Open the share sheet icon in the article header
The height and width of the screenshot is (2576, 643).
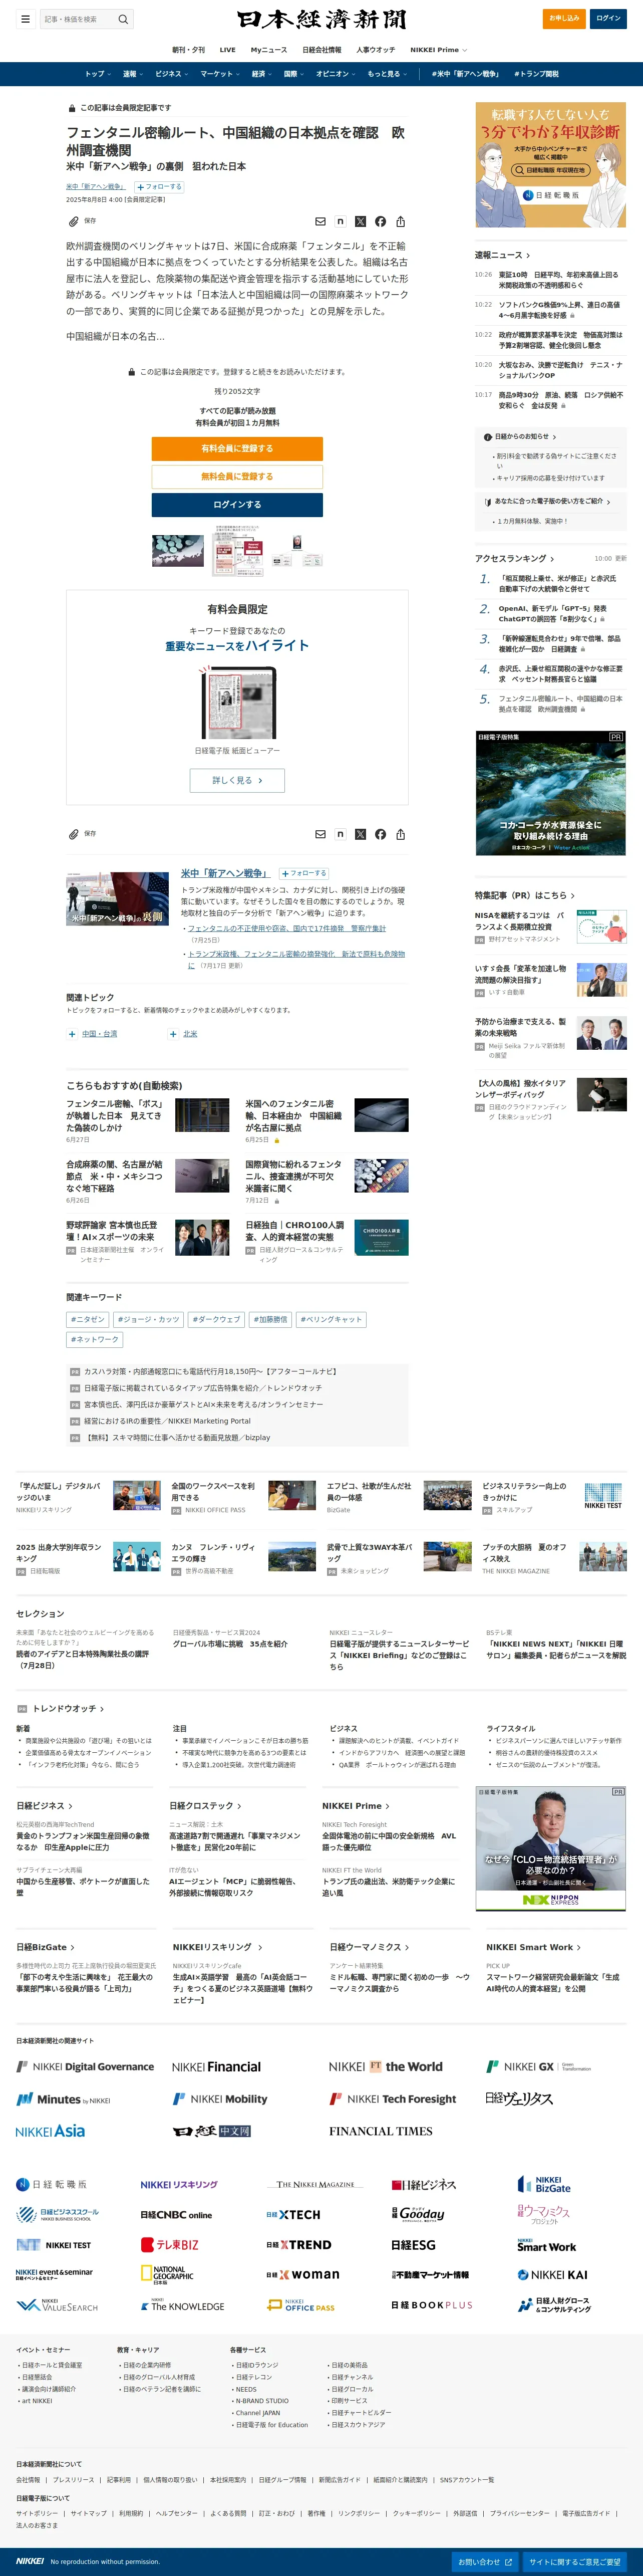(400, 222)
